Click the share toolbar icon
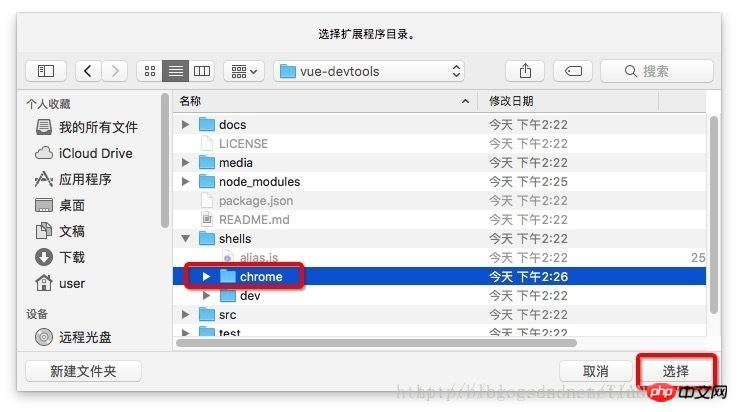This screenshot has width=738, height=412. (525, 71)
